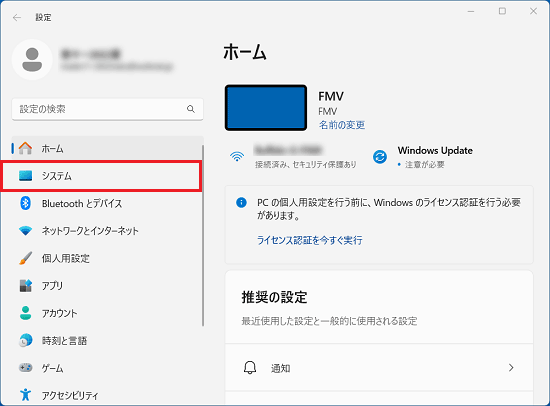550x406 pixels.
Task: Minimize the 設定 window
Action: (471, 11)
